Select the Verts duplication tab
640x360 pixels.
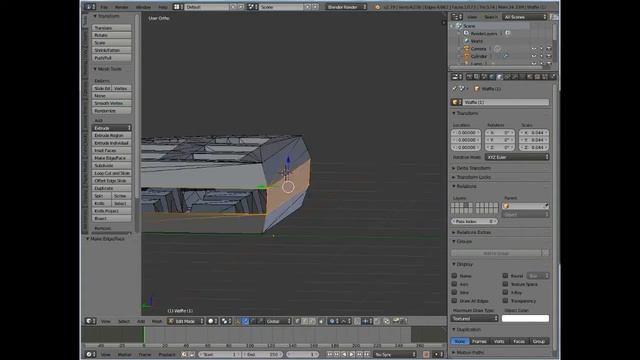tap(499, 341)
